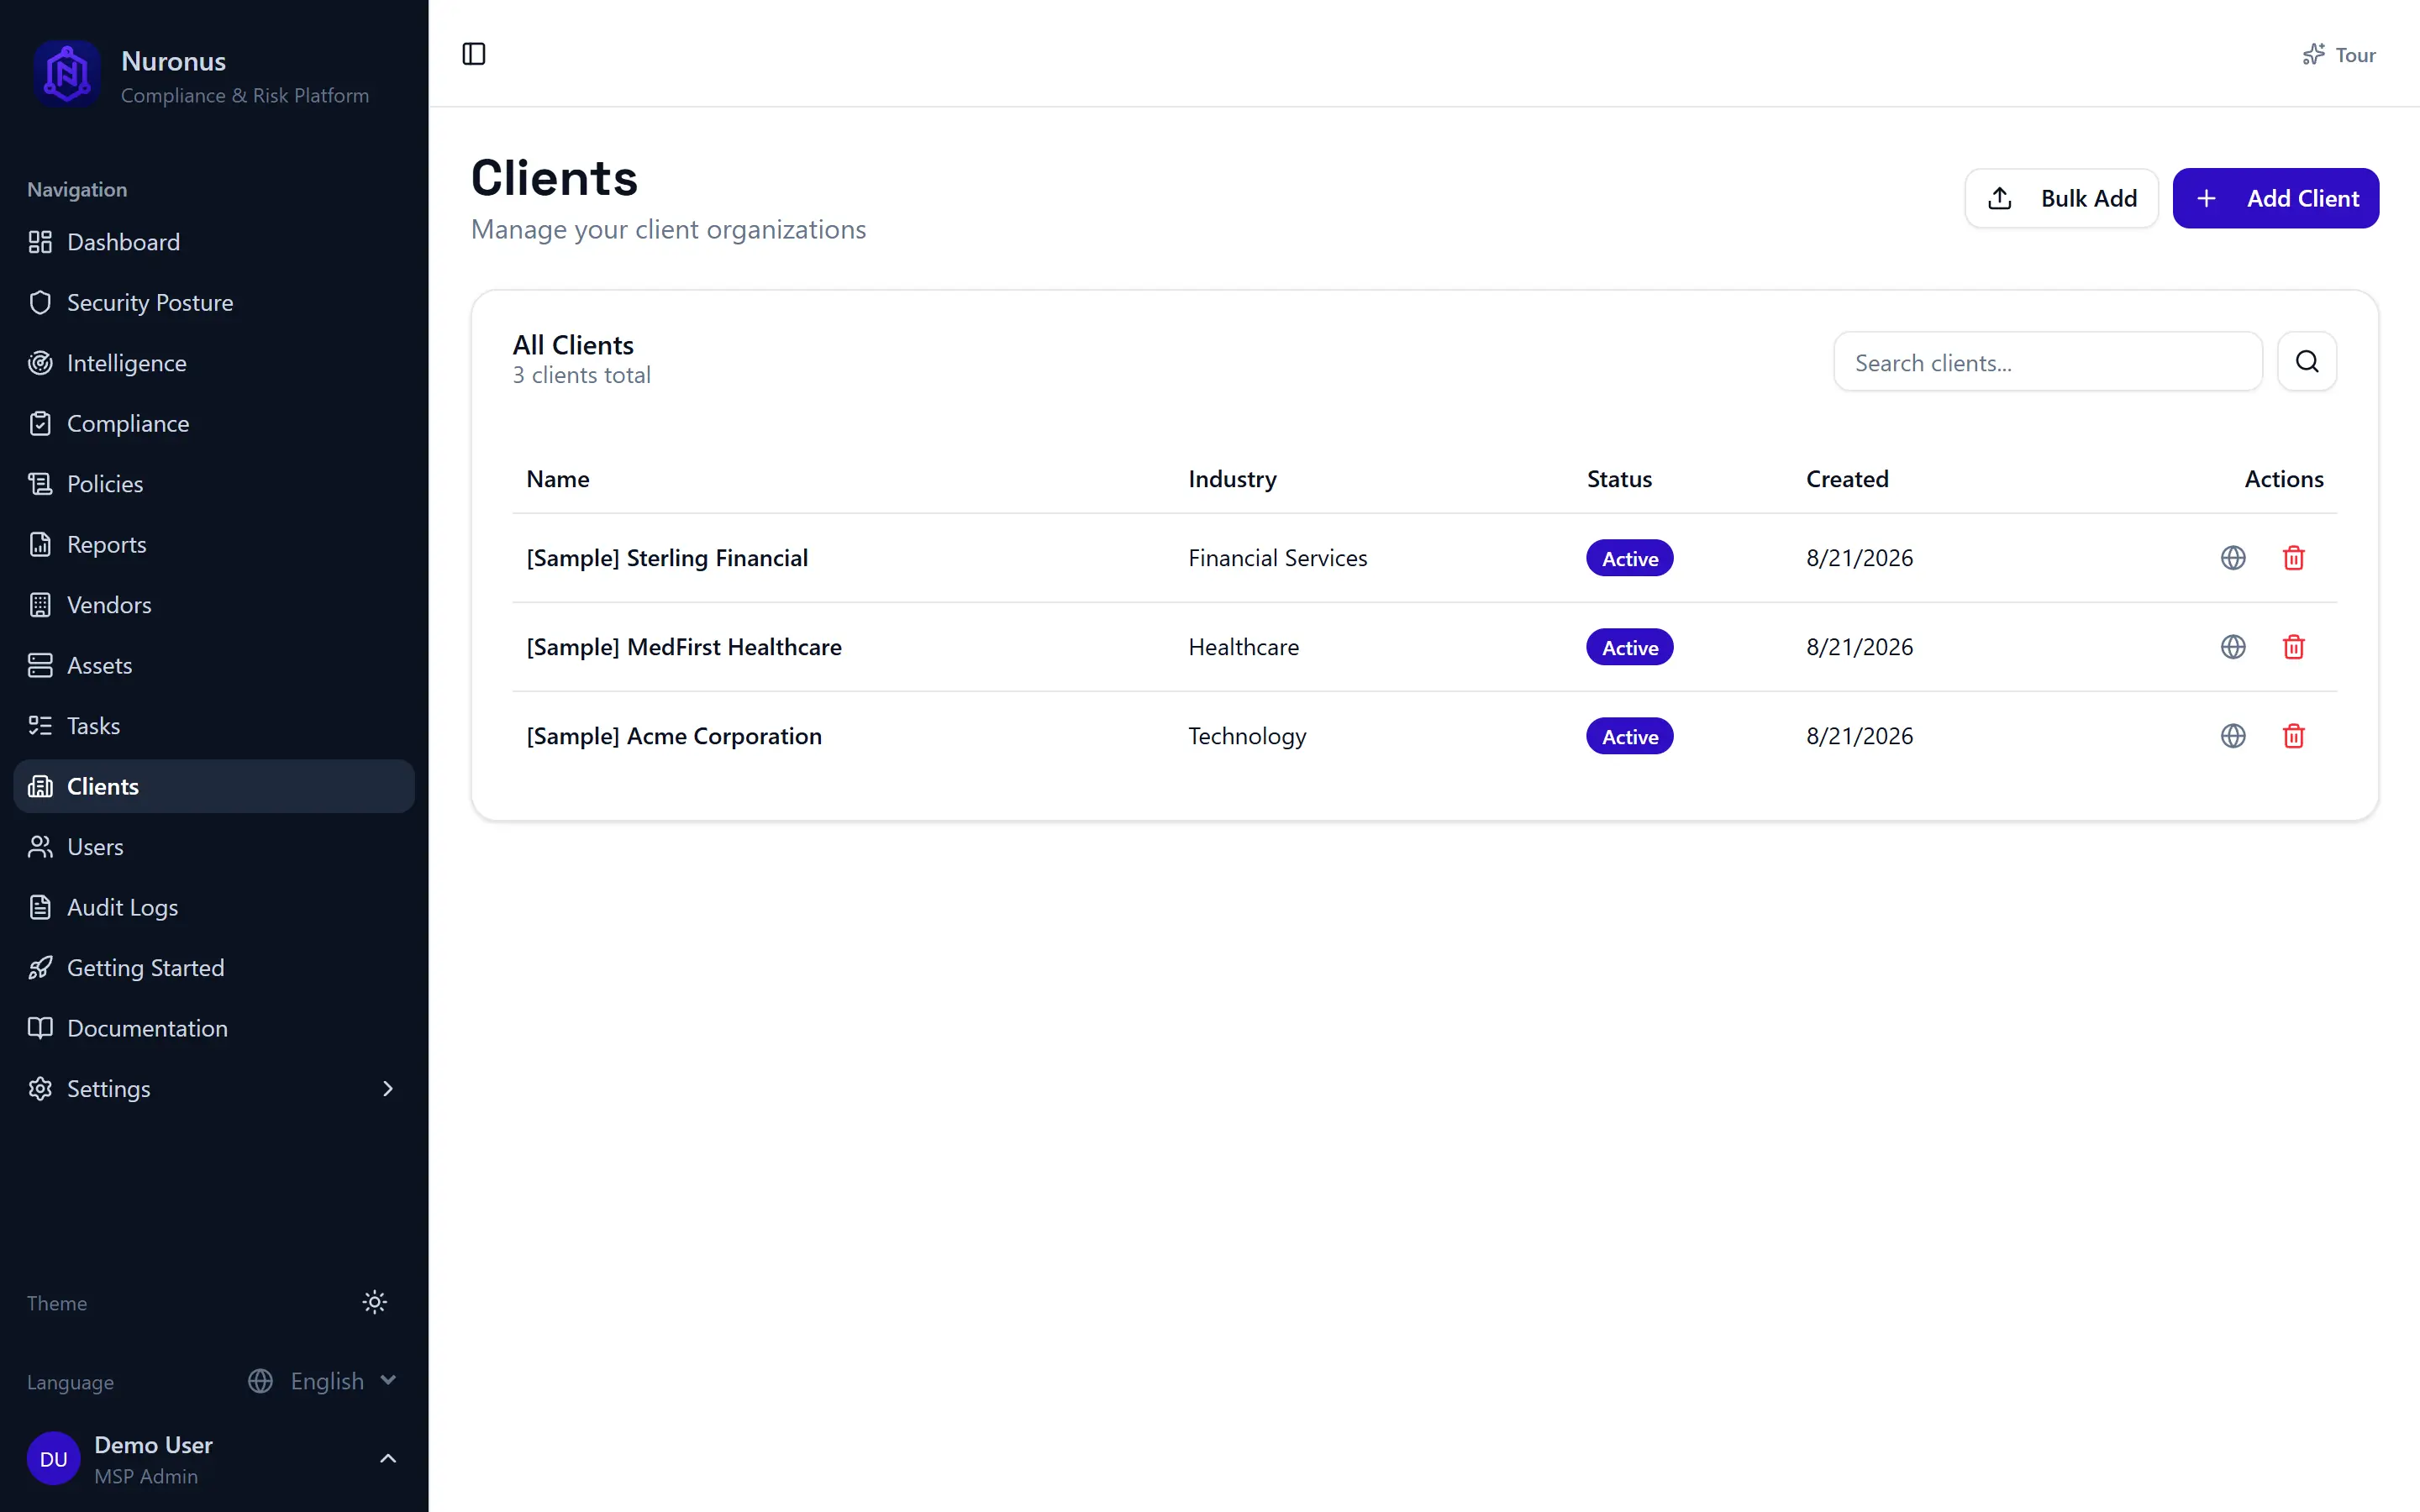Click [Sample] Sterling Financial name

click(667, 558)
